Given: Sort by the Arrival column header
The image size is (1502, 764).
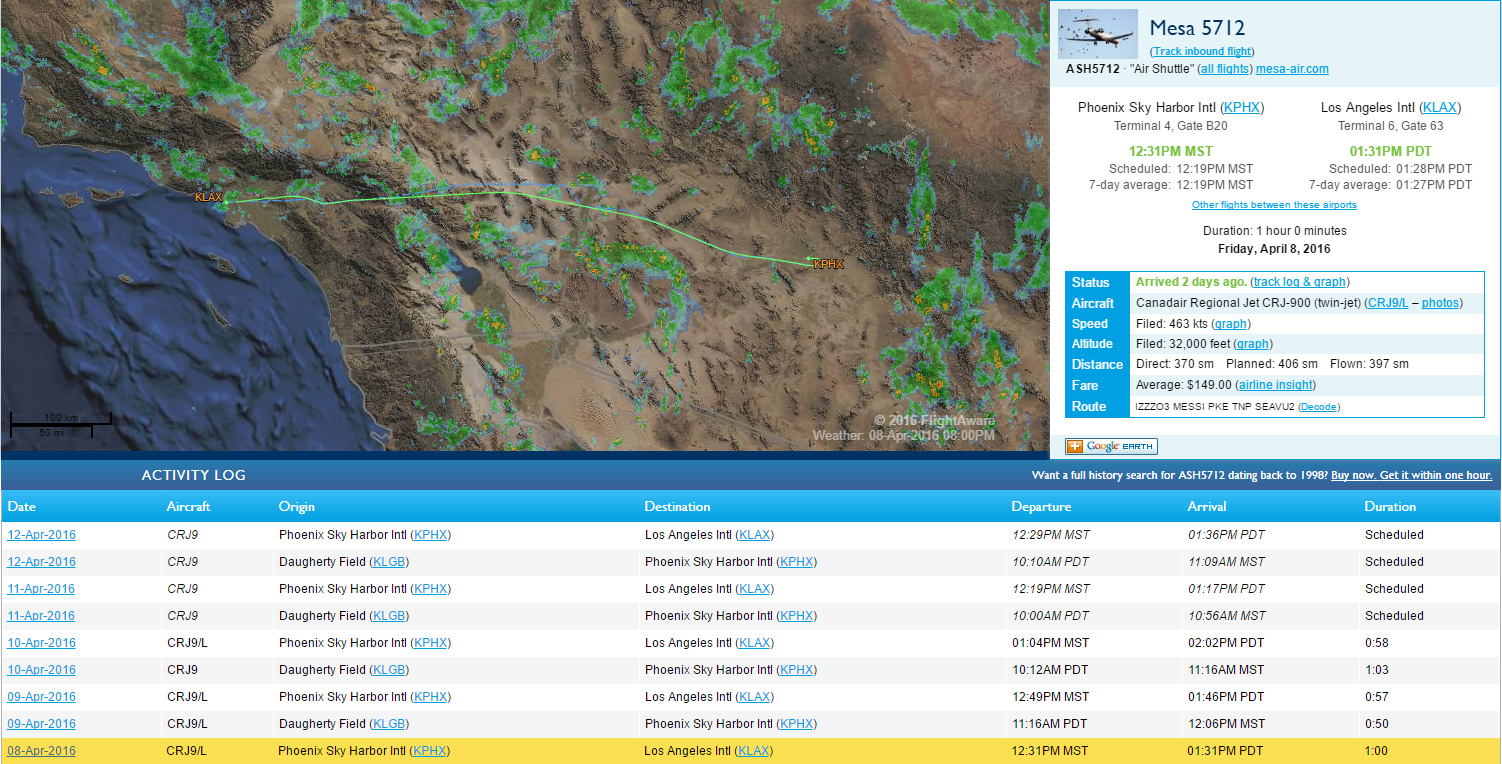Looking at the screenshot, I should pos(1207,507).
